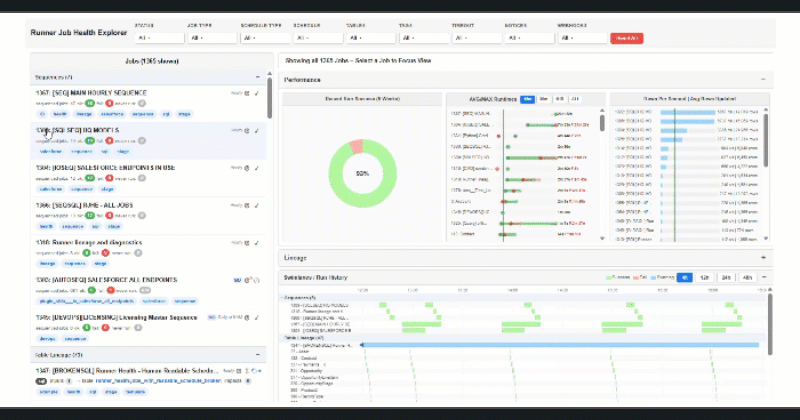Click the jobs list vertical scrollbar
The height and width of the screenshot is (420, 800).
coord(270,100)
